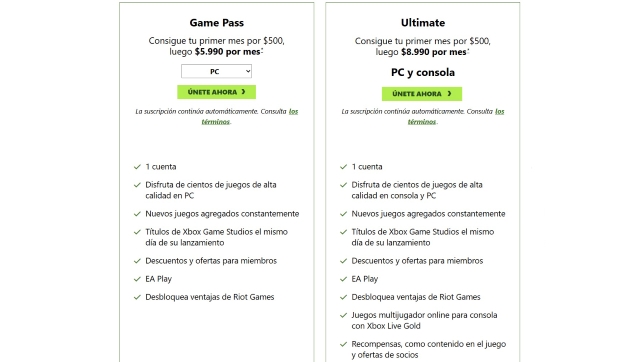This screenshot has width=640, height=362.
Task: Click checkmark beside Juegos multijugador online feature
Action: (x=343, y=315)
